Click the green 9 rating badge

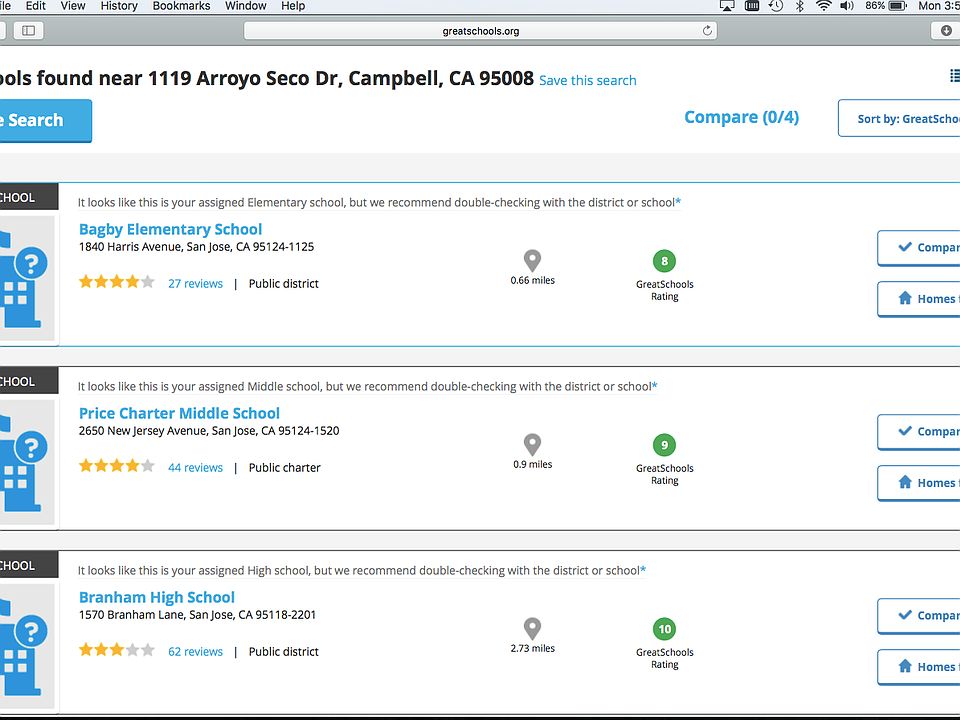[x=664, y=445]
